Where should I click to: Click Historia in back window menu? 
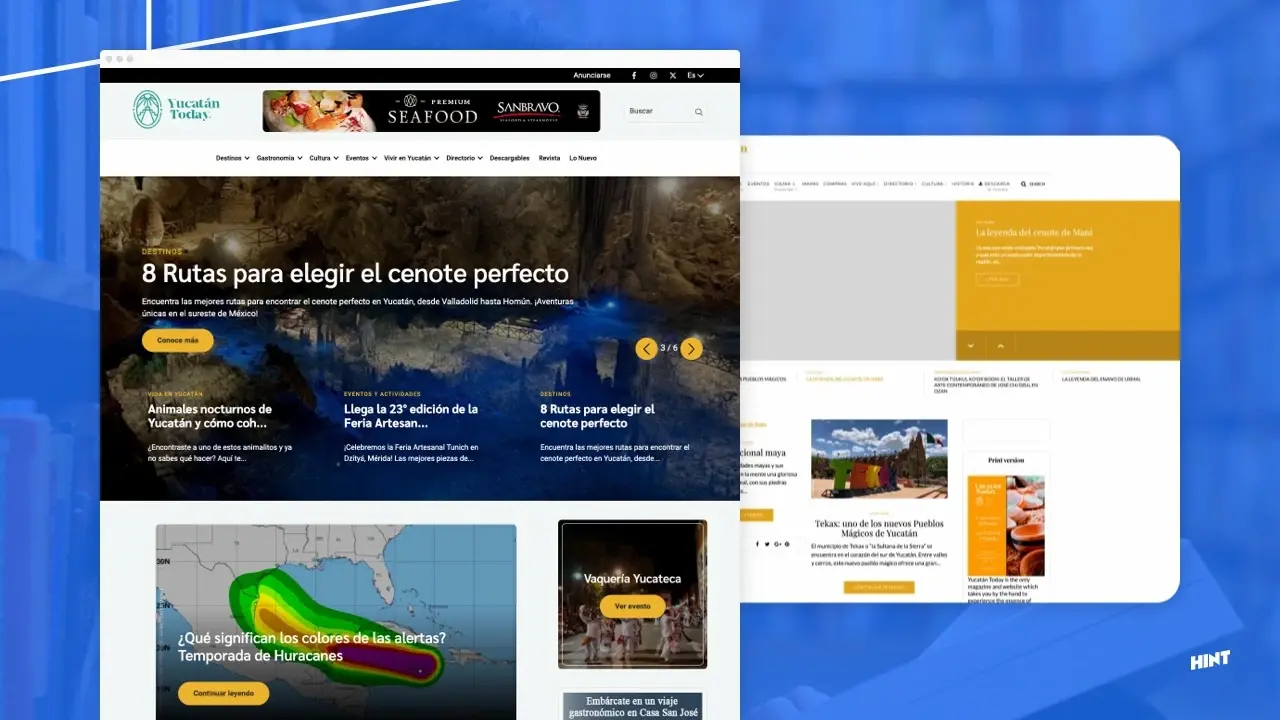(x=962, y=184)
